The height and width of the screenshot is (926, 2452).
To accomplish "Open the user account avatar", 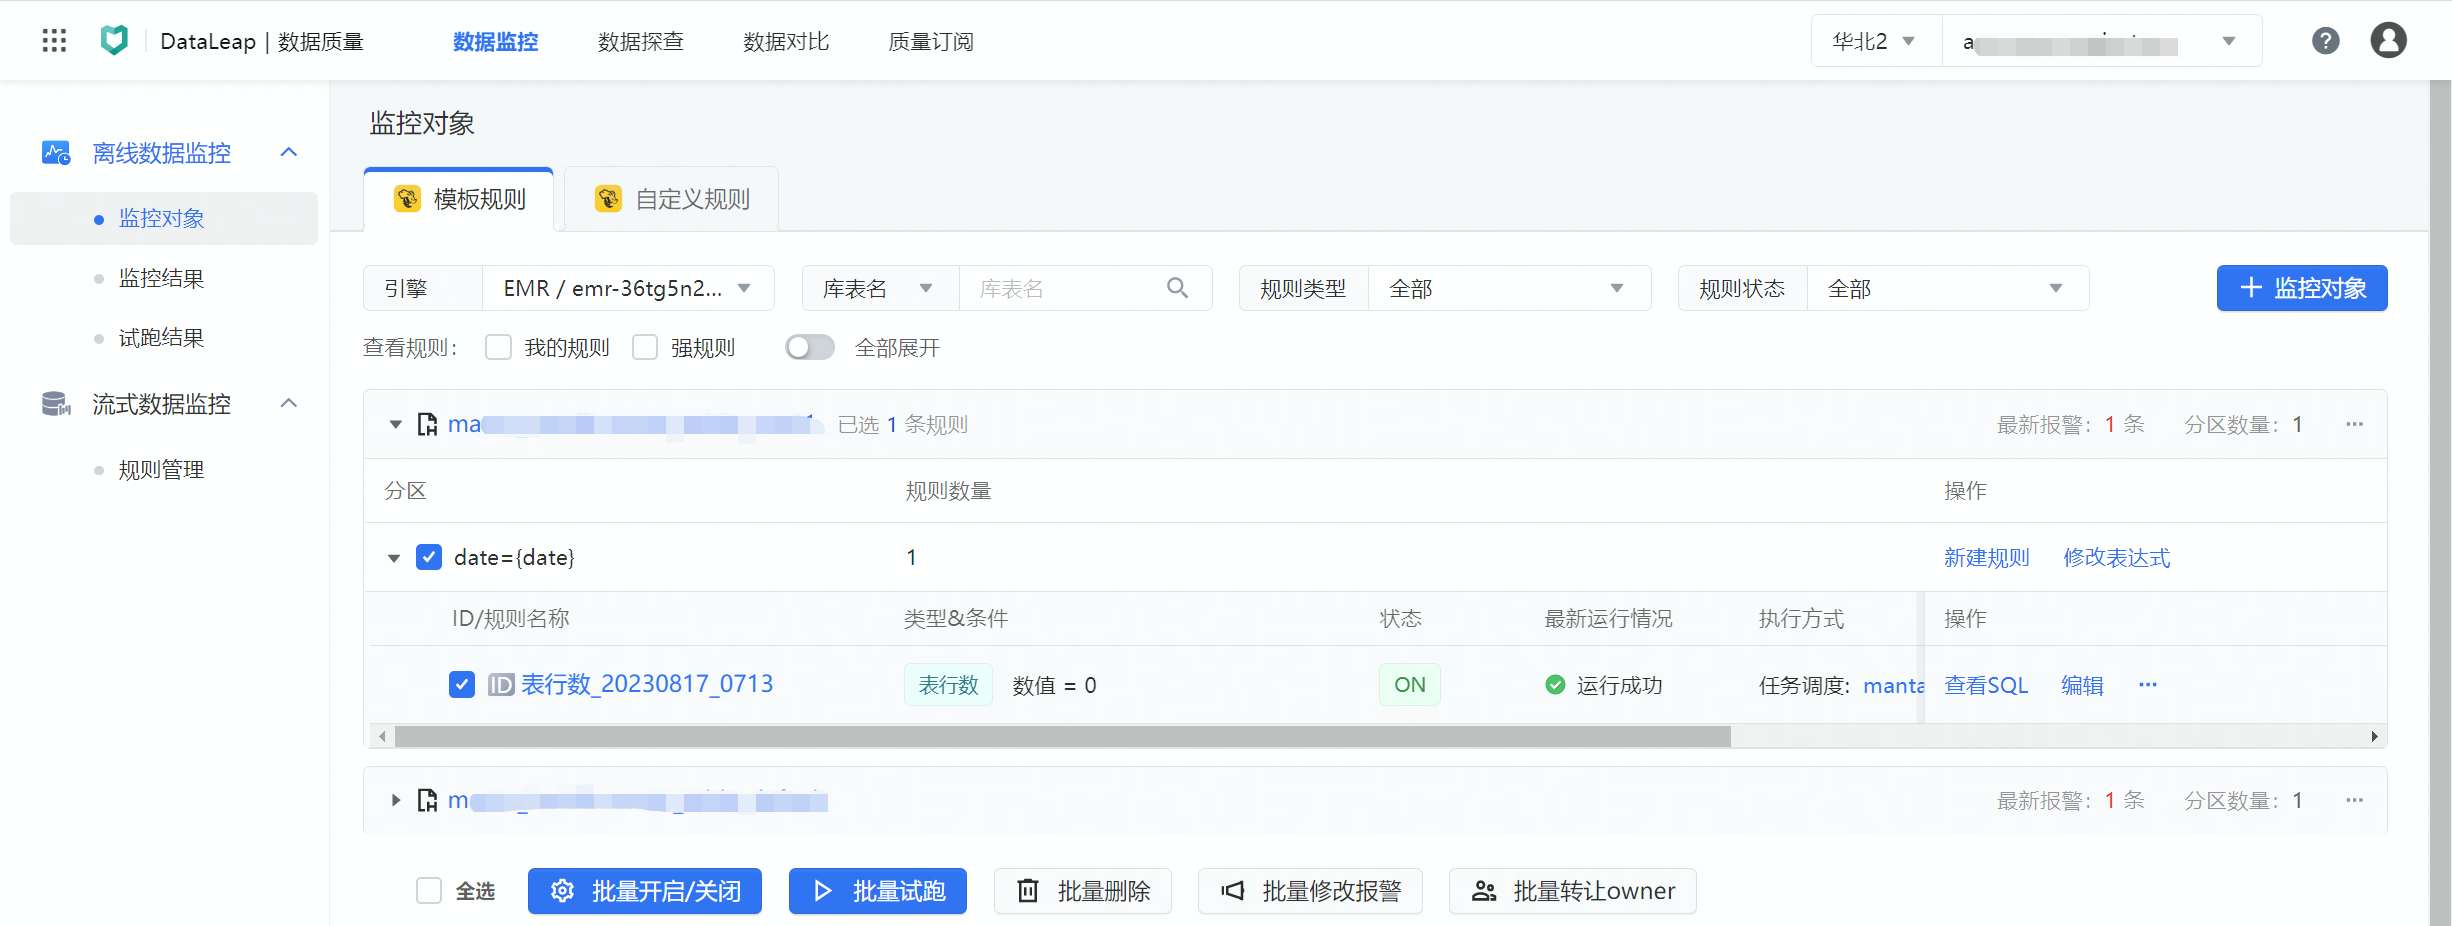I will (2389, 41).
